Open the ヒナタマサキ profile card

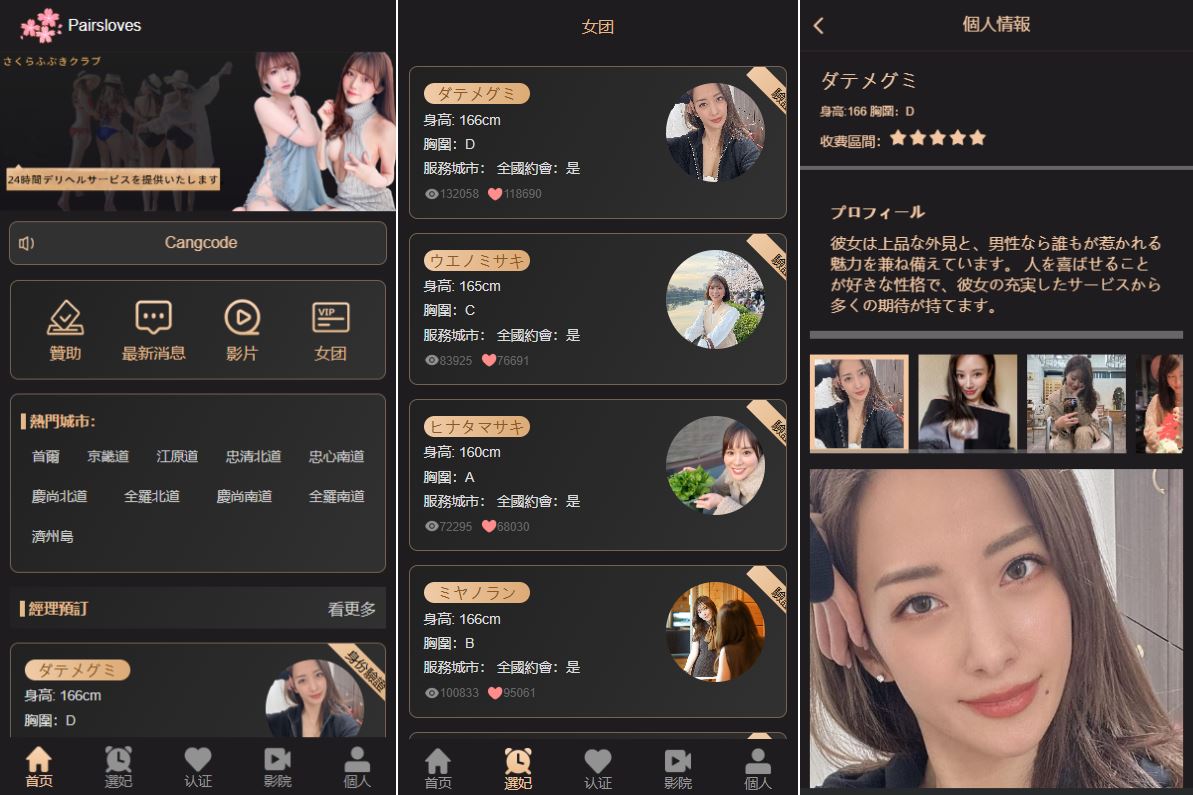(597, 475)
